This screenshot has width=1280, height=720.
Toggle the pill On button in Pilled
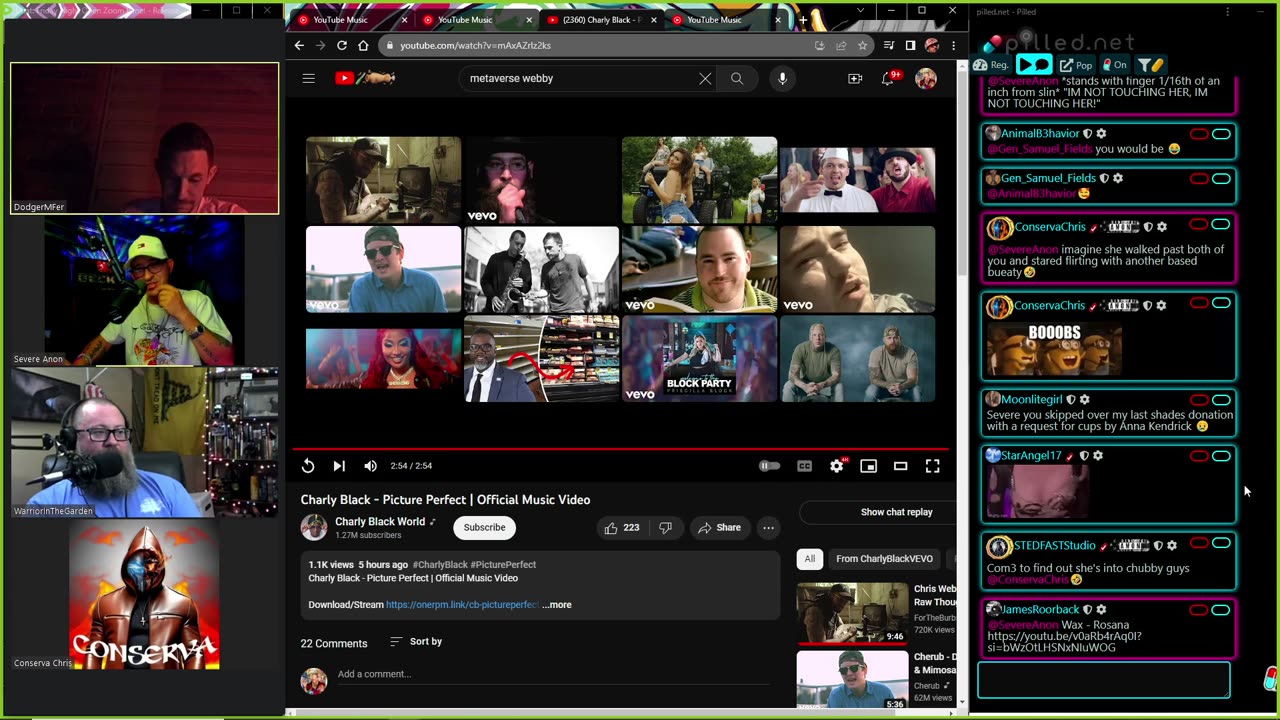coord(1116,65)
